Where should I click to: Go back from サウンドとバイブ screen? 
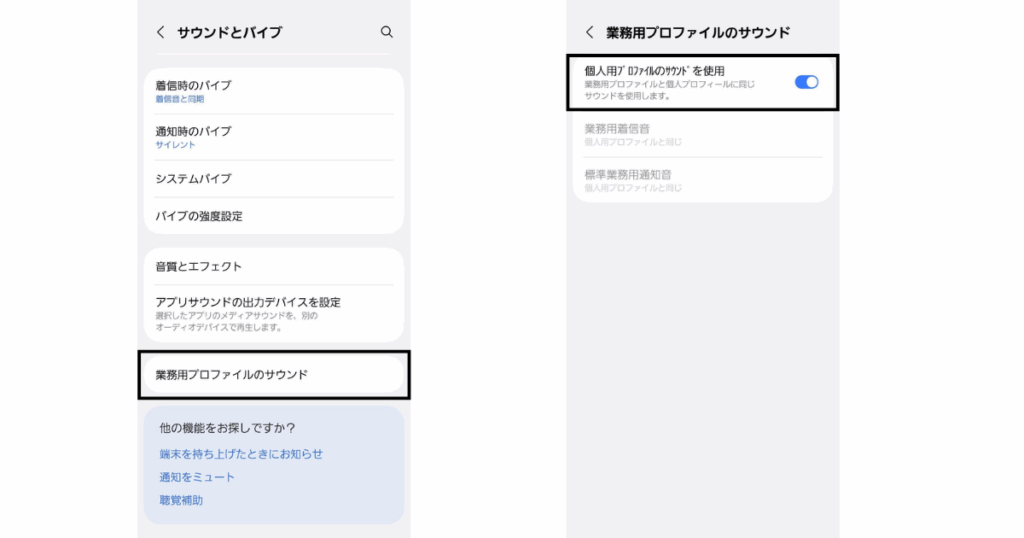[x=161, y=32]
